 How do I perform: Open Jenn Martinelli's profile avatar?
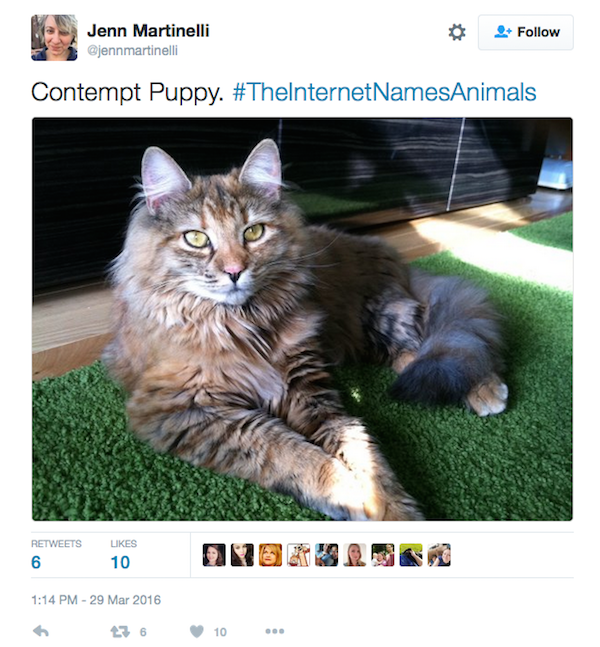pyautogui.click(x=54, y=38)
